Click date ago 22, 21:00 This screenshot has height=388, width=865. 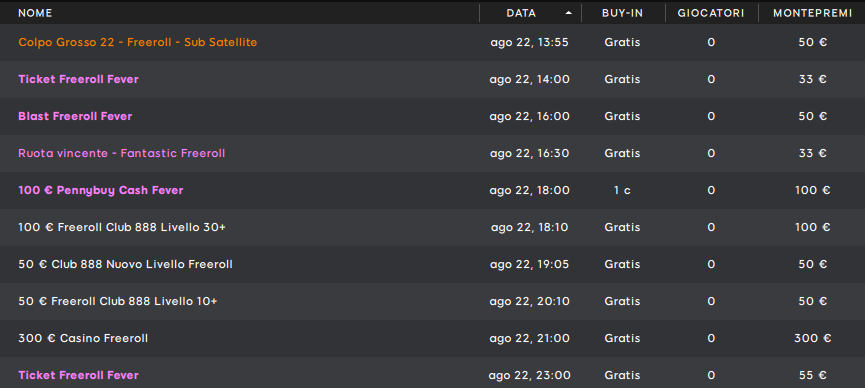530,338
